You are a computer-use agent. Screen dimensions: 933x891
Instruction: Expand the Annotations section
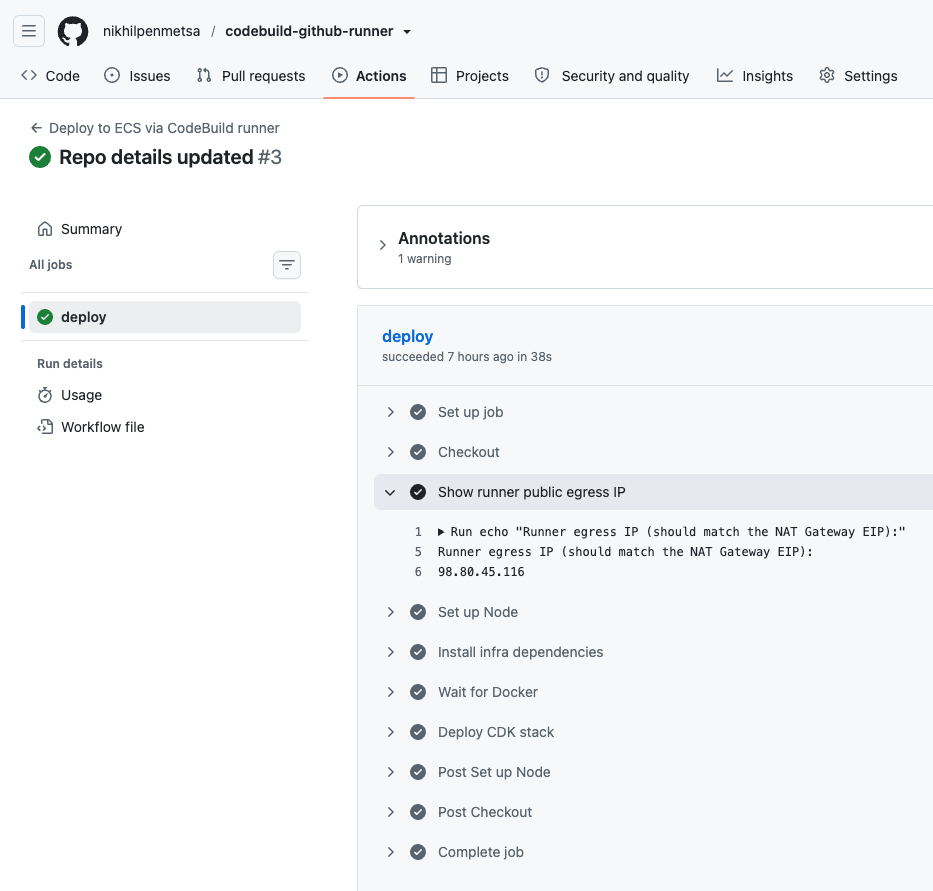pos(383,245)
